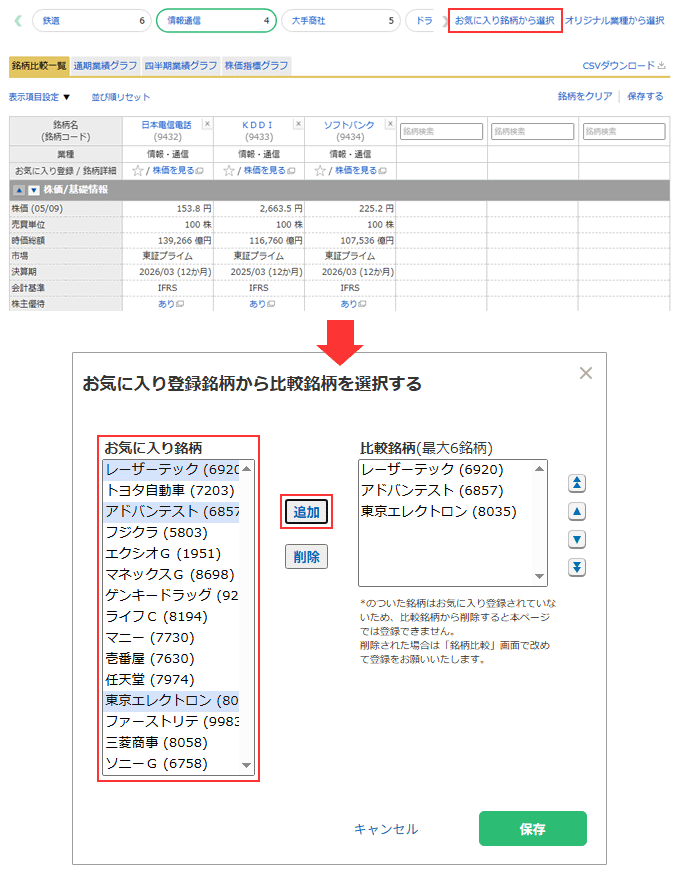680x873 pixels.
Task: Move selected stock to top of comparison list
Action: [576, 483]
